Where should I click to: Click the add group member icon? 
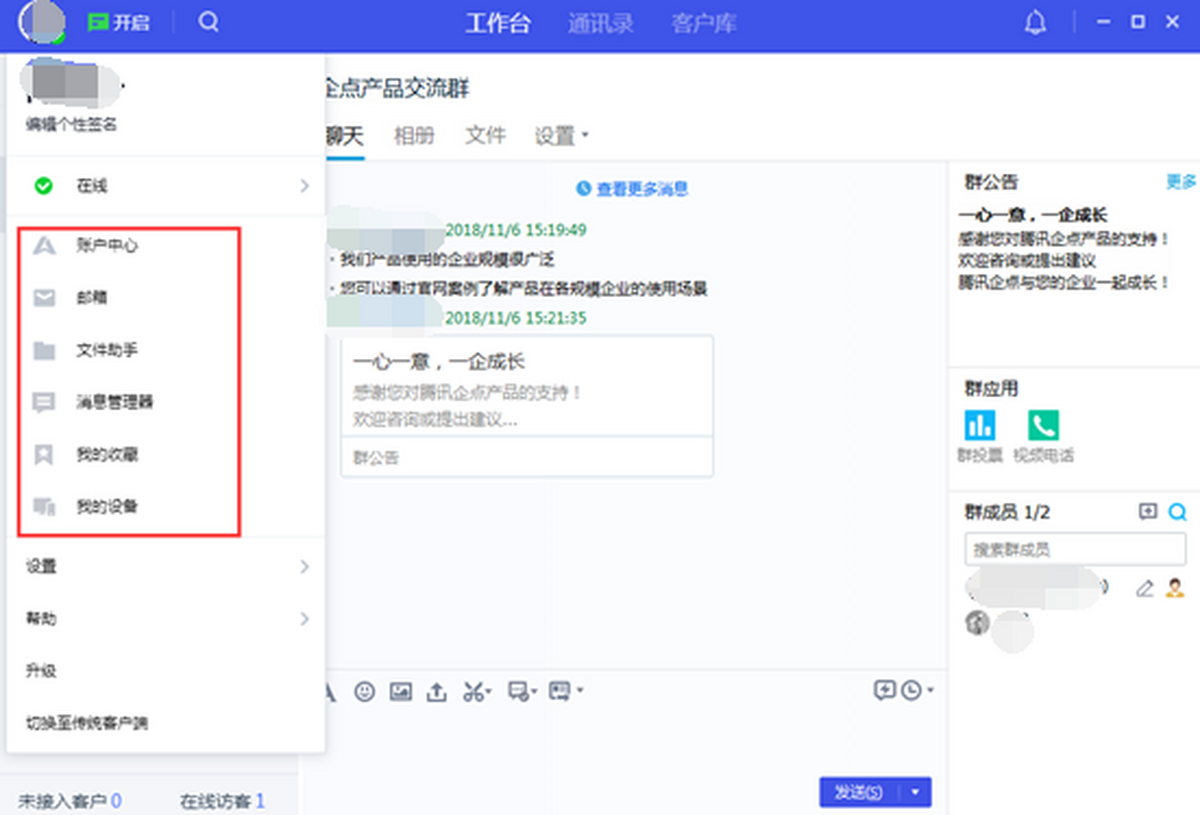tap(1147, 512)
